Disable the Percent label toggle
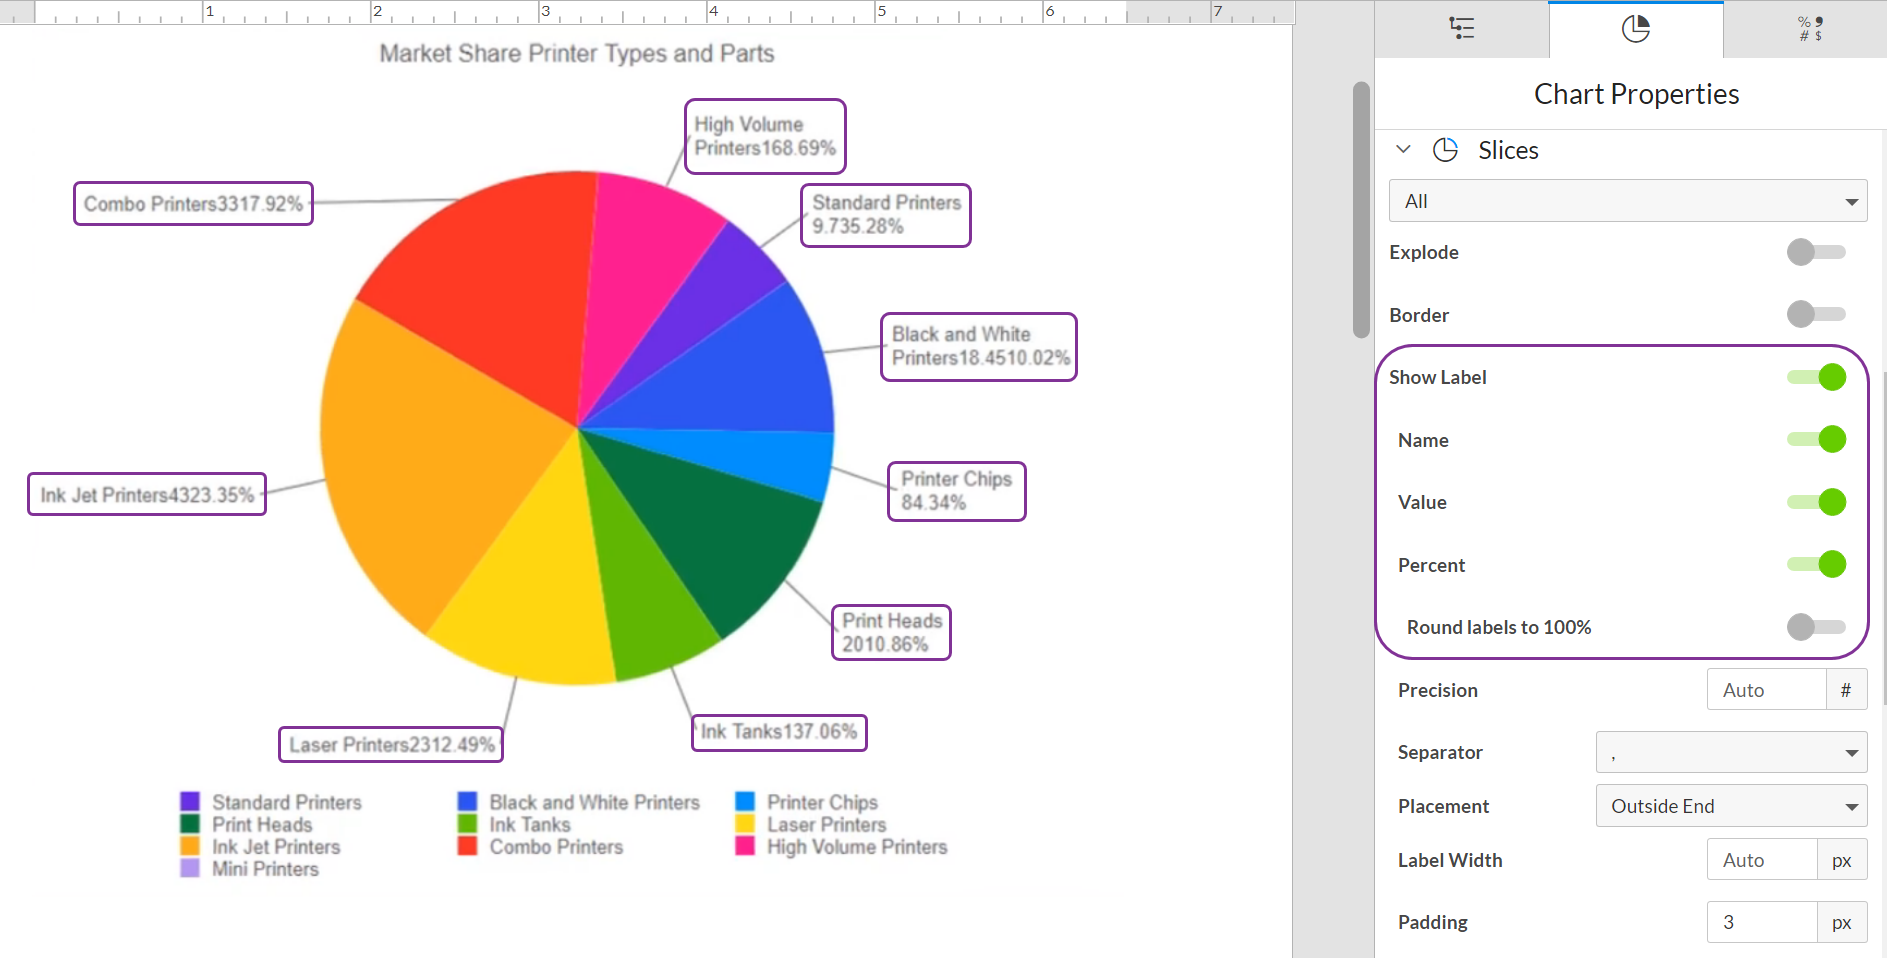 [x=1817, y=564]
